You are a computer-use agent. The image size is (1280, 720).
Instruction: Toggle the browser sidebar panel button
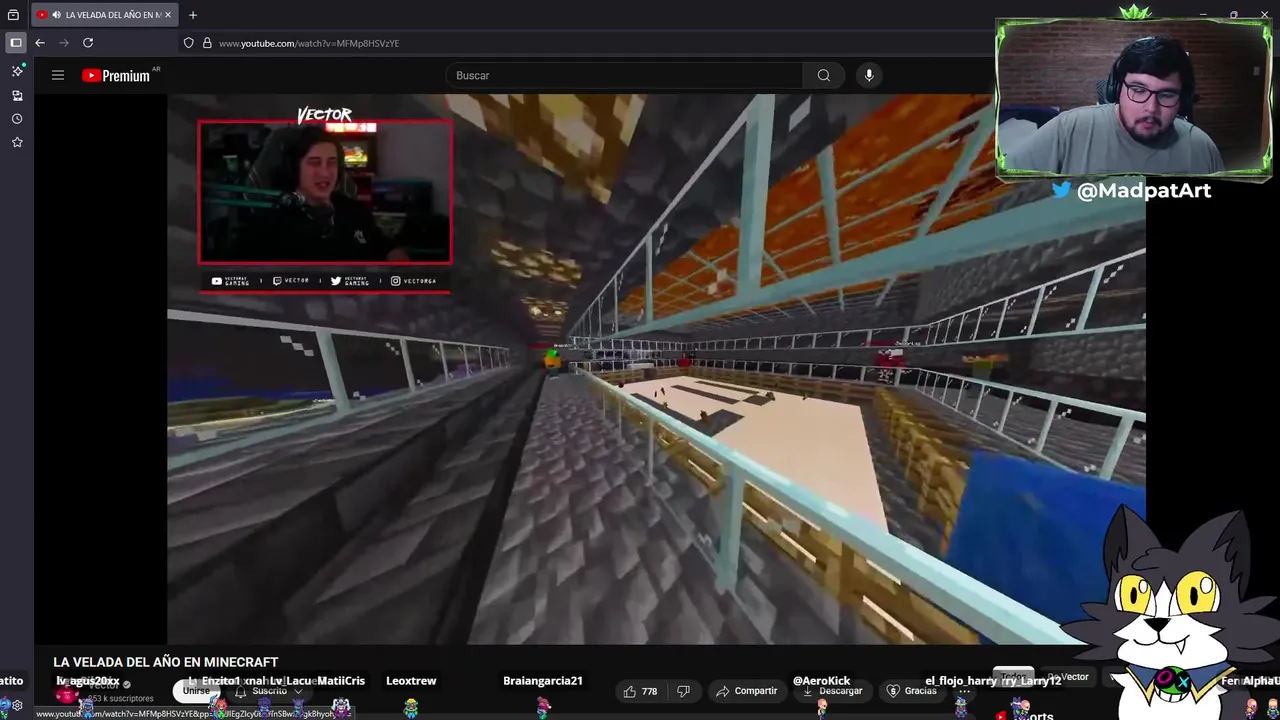pos(15,43)
